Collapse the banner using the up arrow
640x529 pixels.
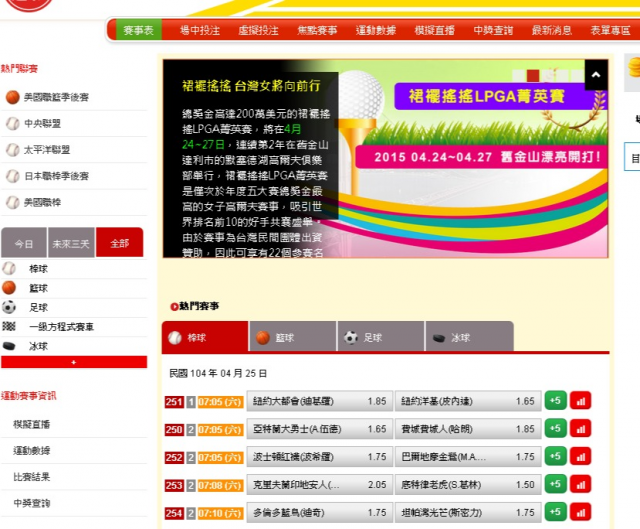(596, 75)
